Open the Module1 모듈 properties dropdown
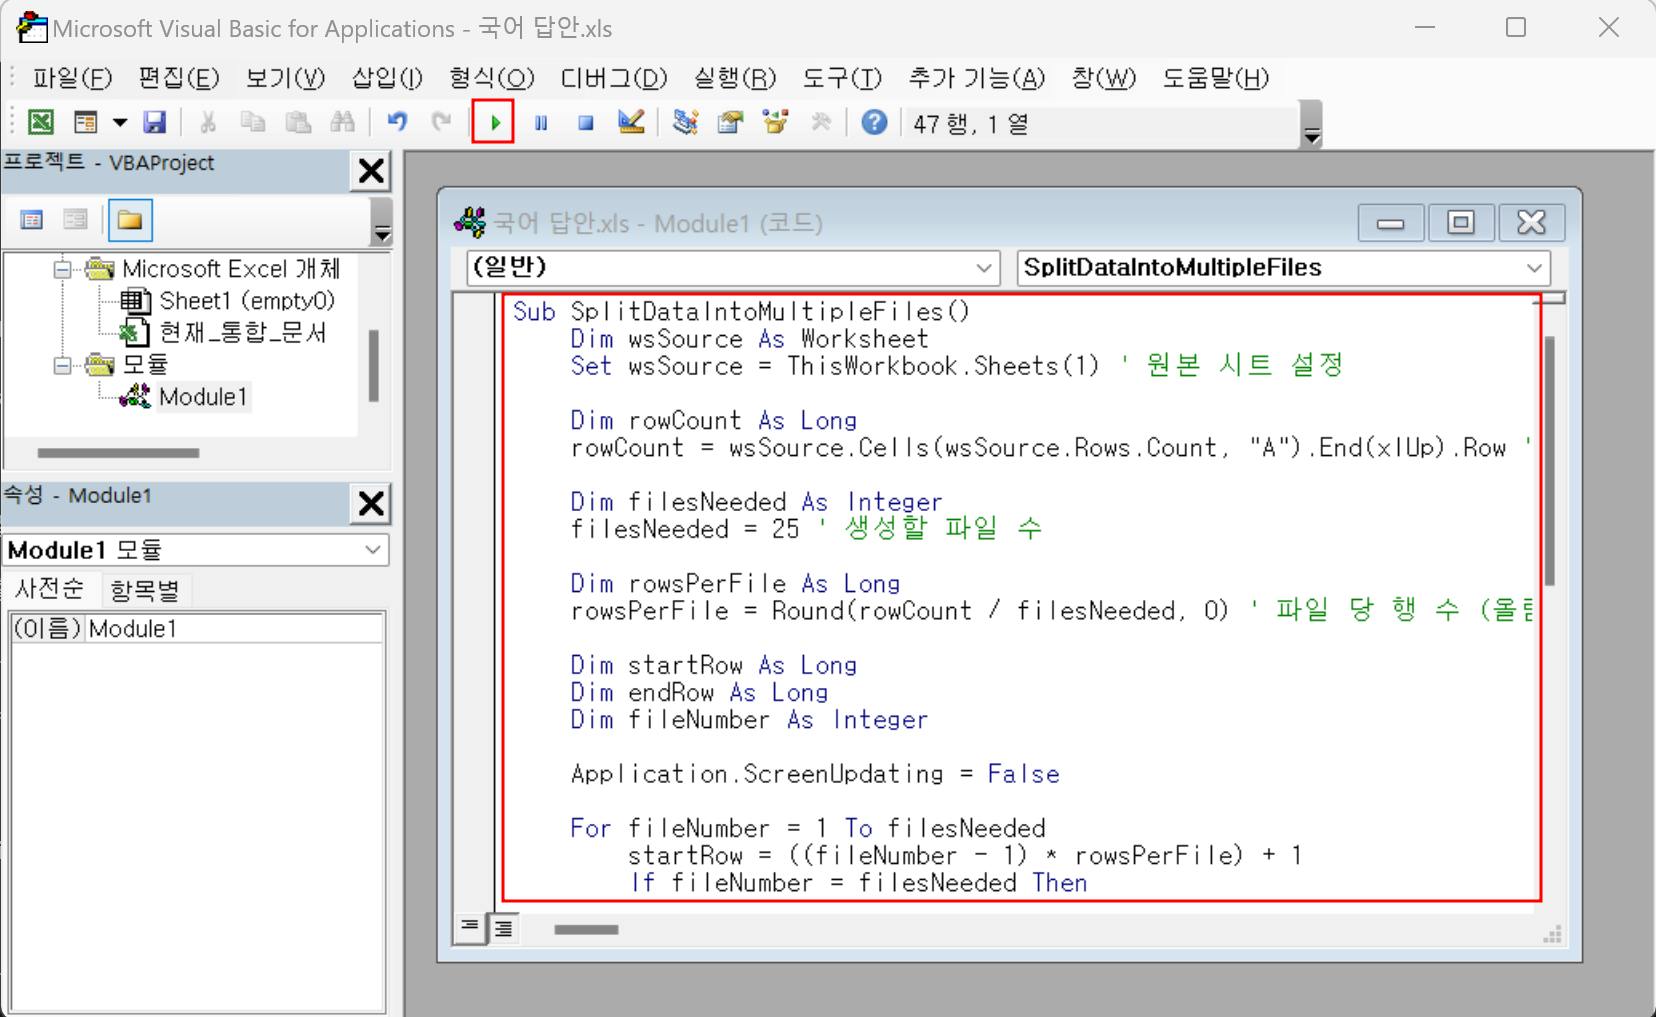This screenshot has width=1656, height=1017. tap(196, 550)
